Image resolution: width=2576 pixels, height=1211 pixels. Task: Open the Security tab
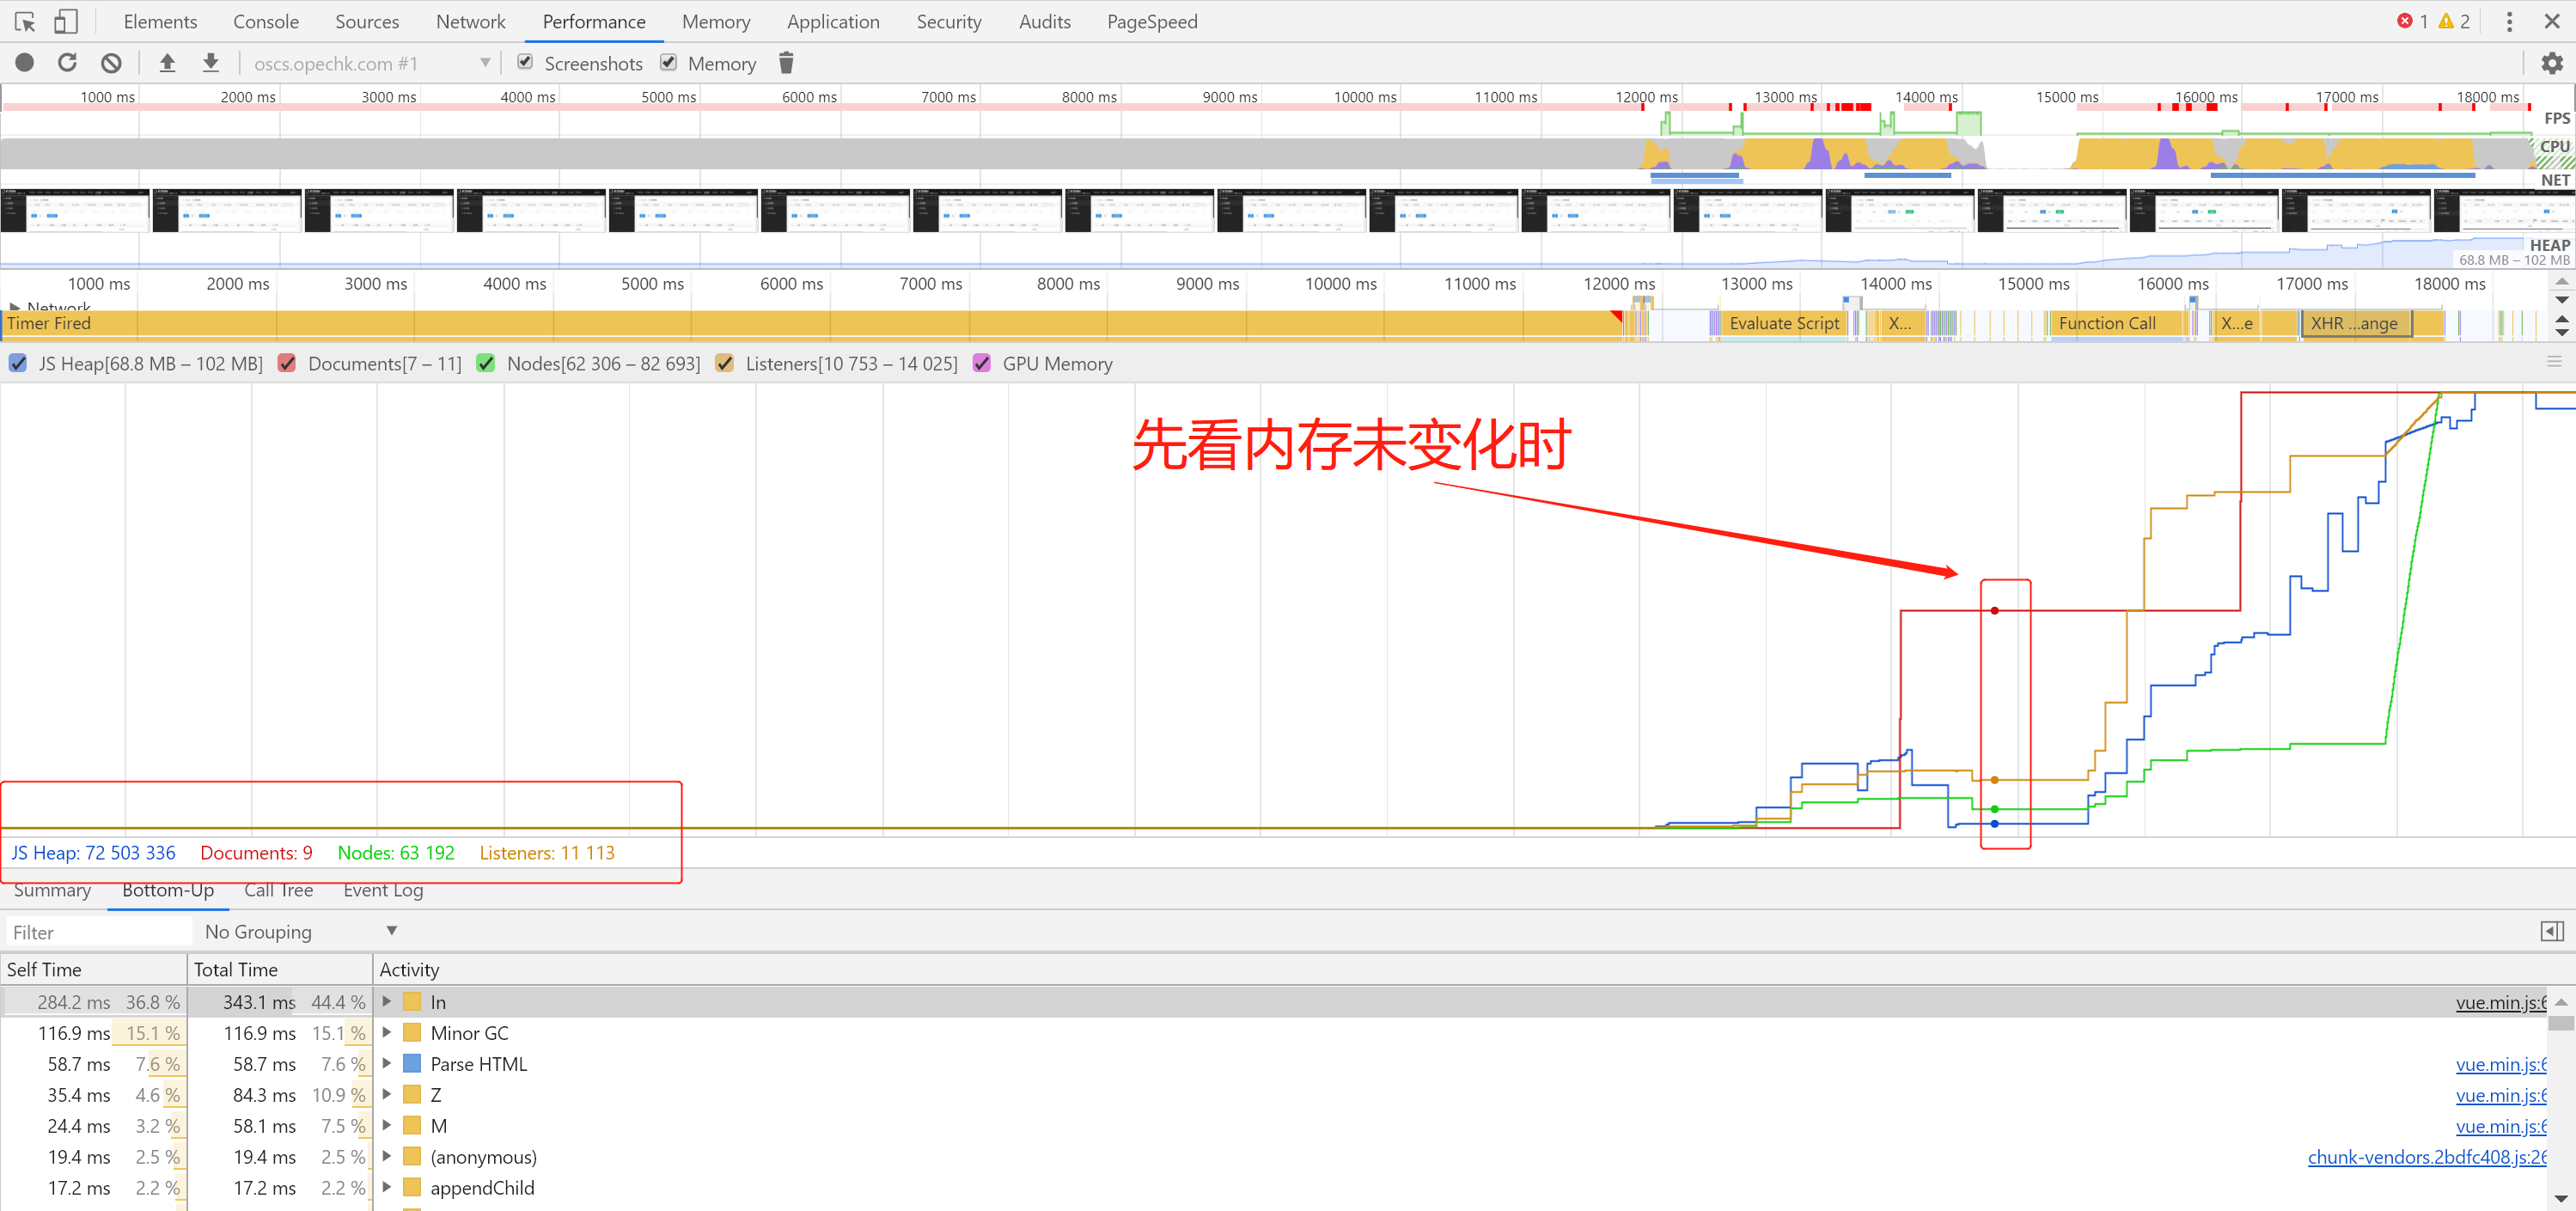coord(948,21)
